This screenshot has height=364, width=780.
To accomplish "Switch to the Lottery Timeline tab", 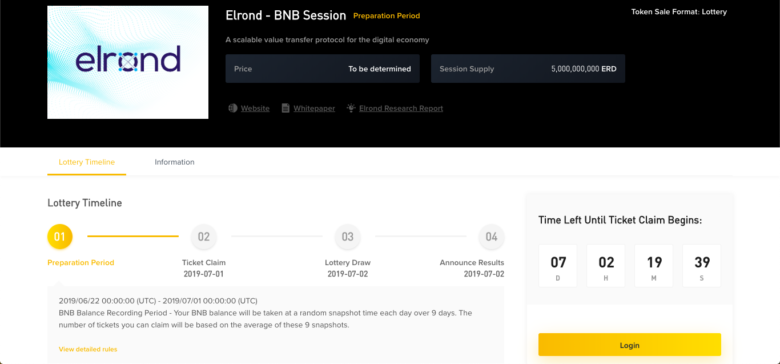I will pyautogui.click(x=87, y=162).
